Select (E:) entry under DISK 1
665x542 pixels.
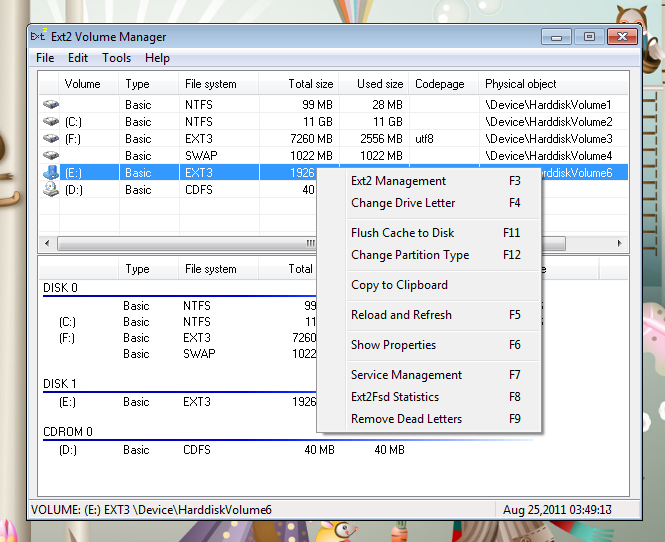(67, 402)
